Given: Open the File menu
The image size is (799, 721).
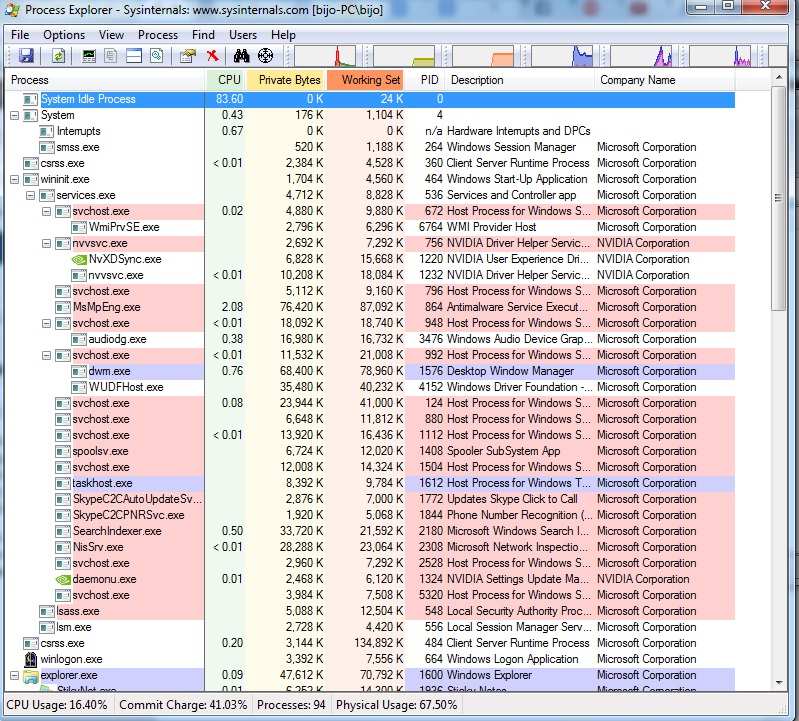Looking at the screenshot, I should pyautogui.click(x=20, y=35).
